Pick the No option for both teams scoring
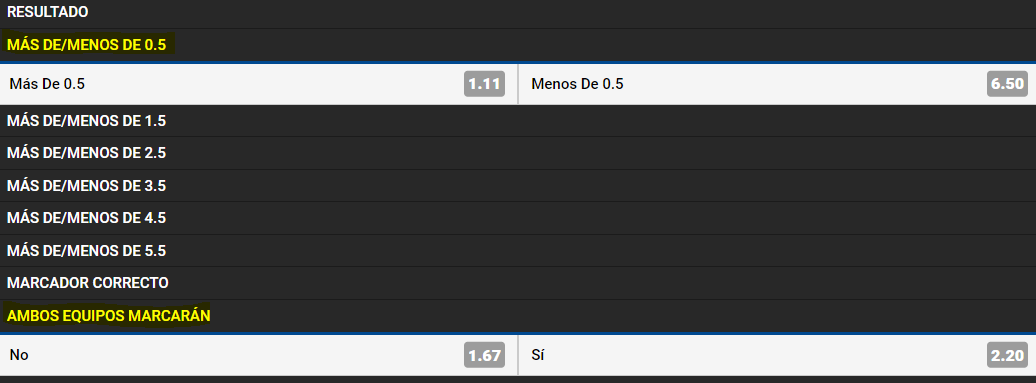 click(258, 355)
